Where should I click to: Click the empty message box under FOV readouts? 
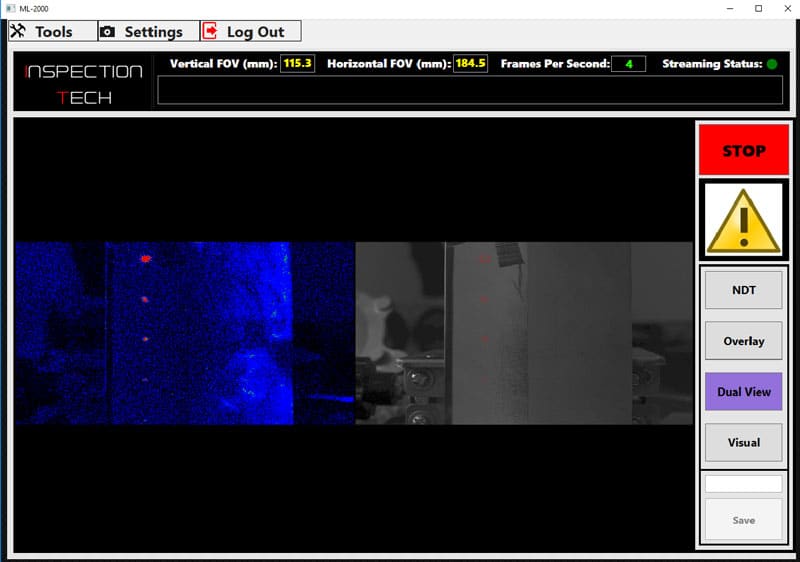tap(470, 90)
